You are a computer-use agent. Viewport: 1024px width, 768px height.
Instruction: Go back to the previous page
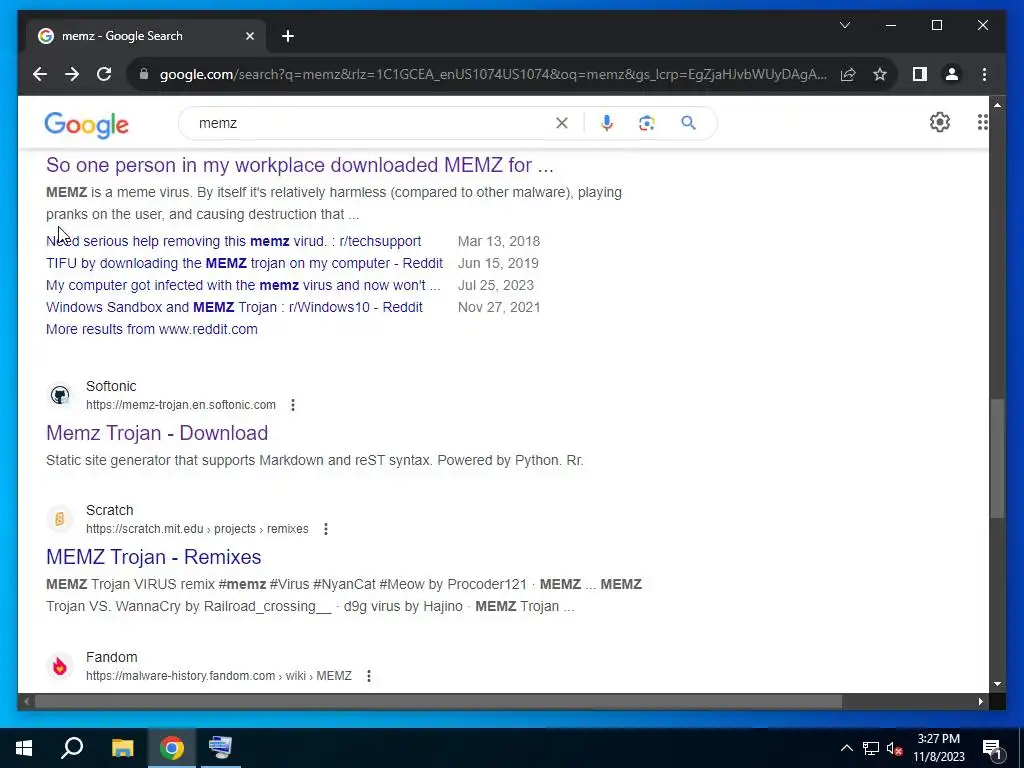pyautogui.click(x=40, y=74)
